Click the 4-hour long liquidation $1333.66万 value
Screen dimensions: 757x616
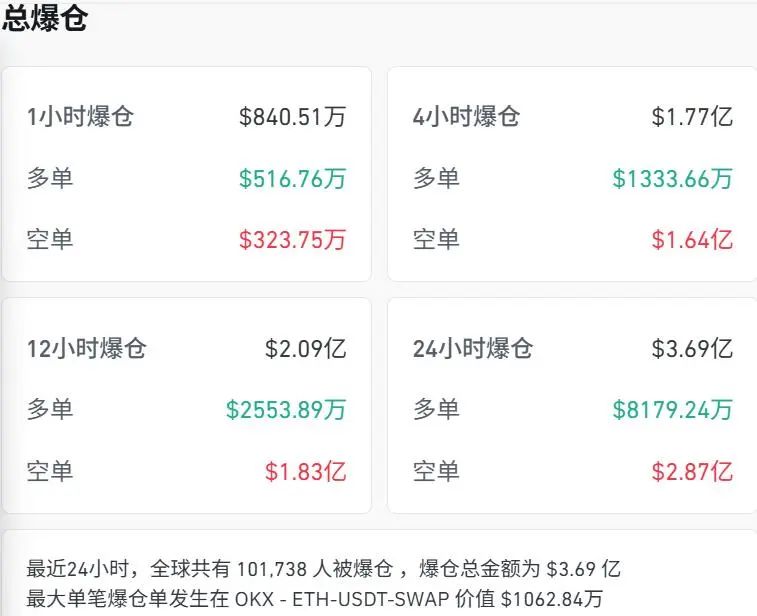point(672,179)
